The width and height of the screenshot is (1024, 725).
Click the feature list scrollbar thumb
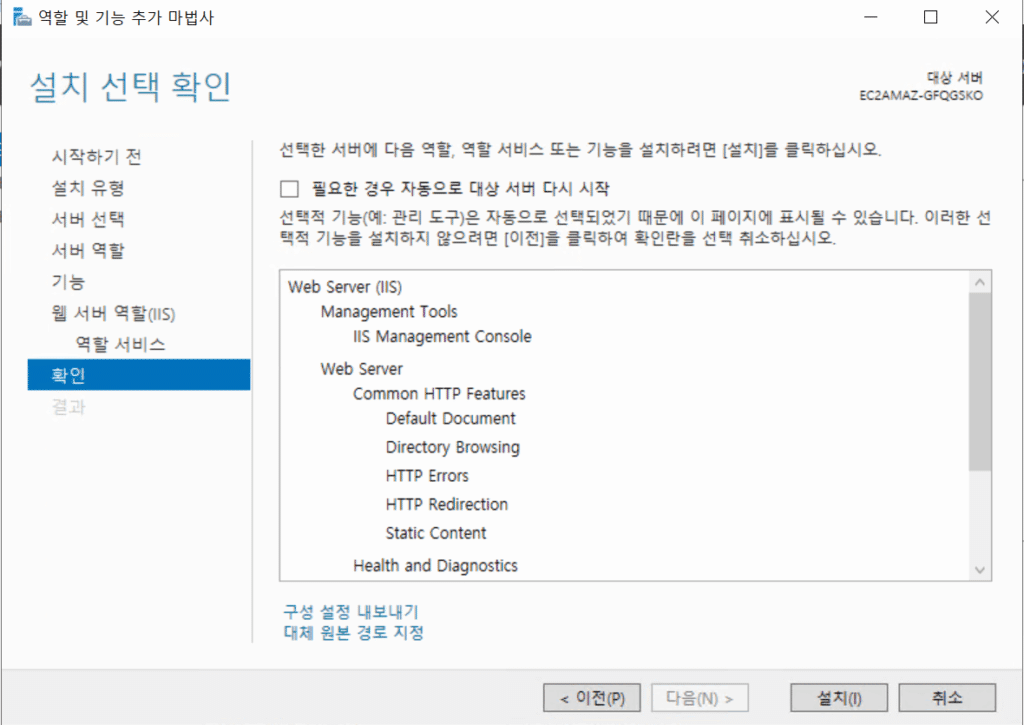pos(981,382)
